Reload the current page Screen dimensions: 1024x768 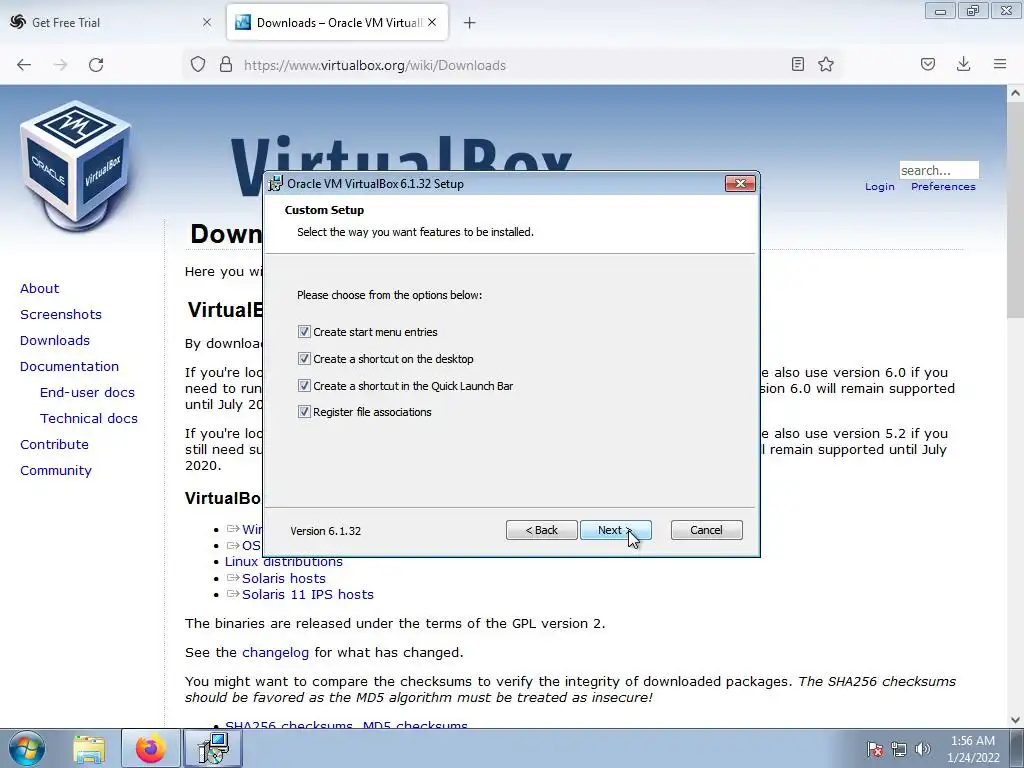click(x=96, y=65)
